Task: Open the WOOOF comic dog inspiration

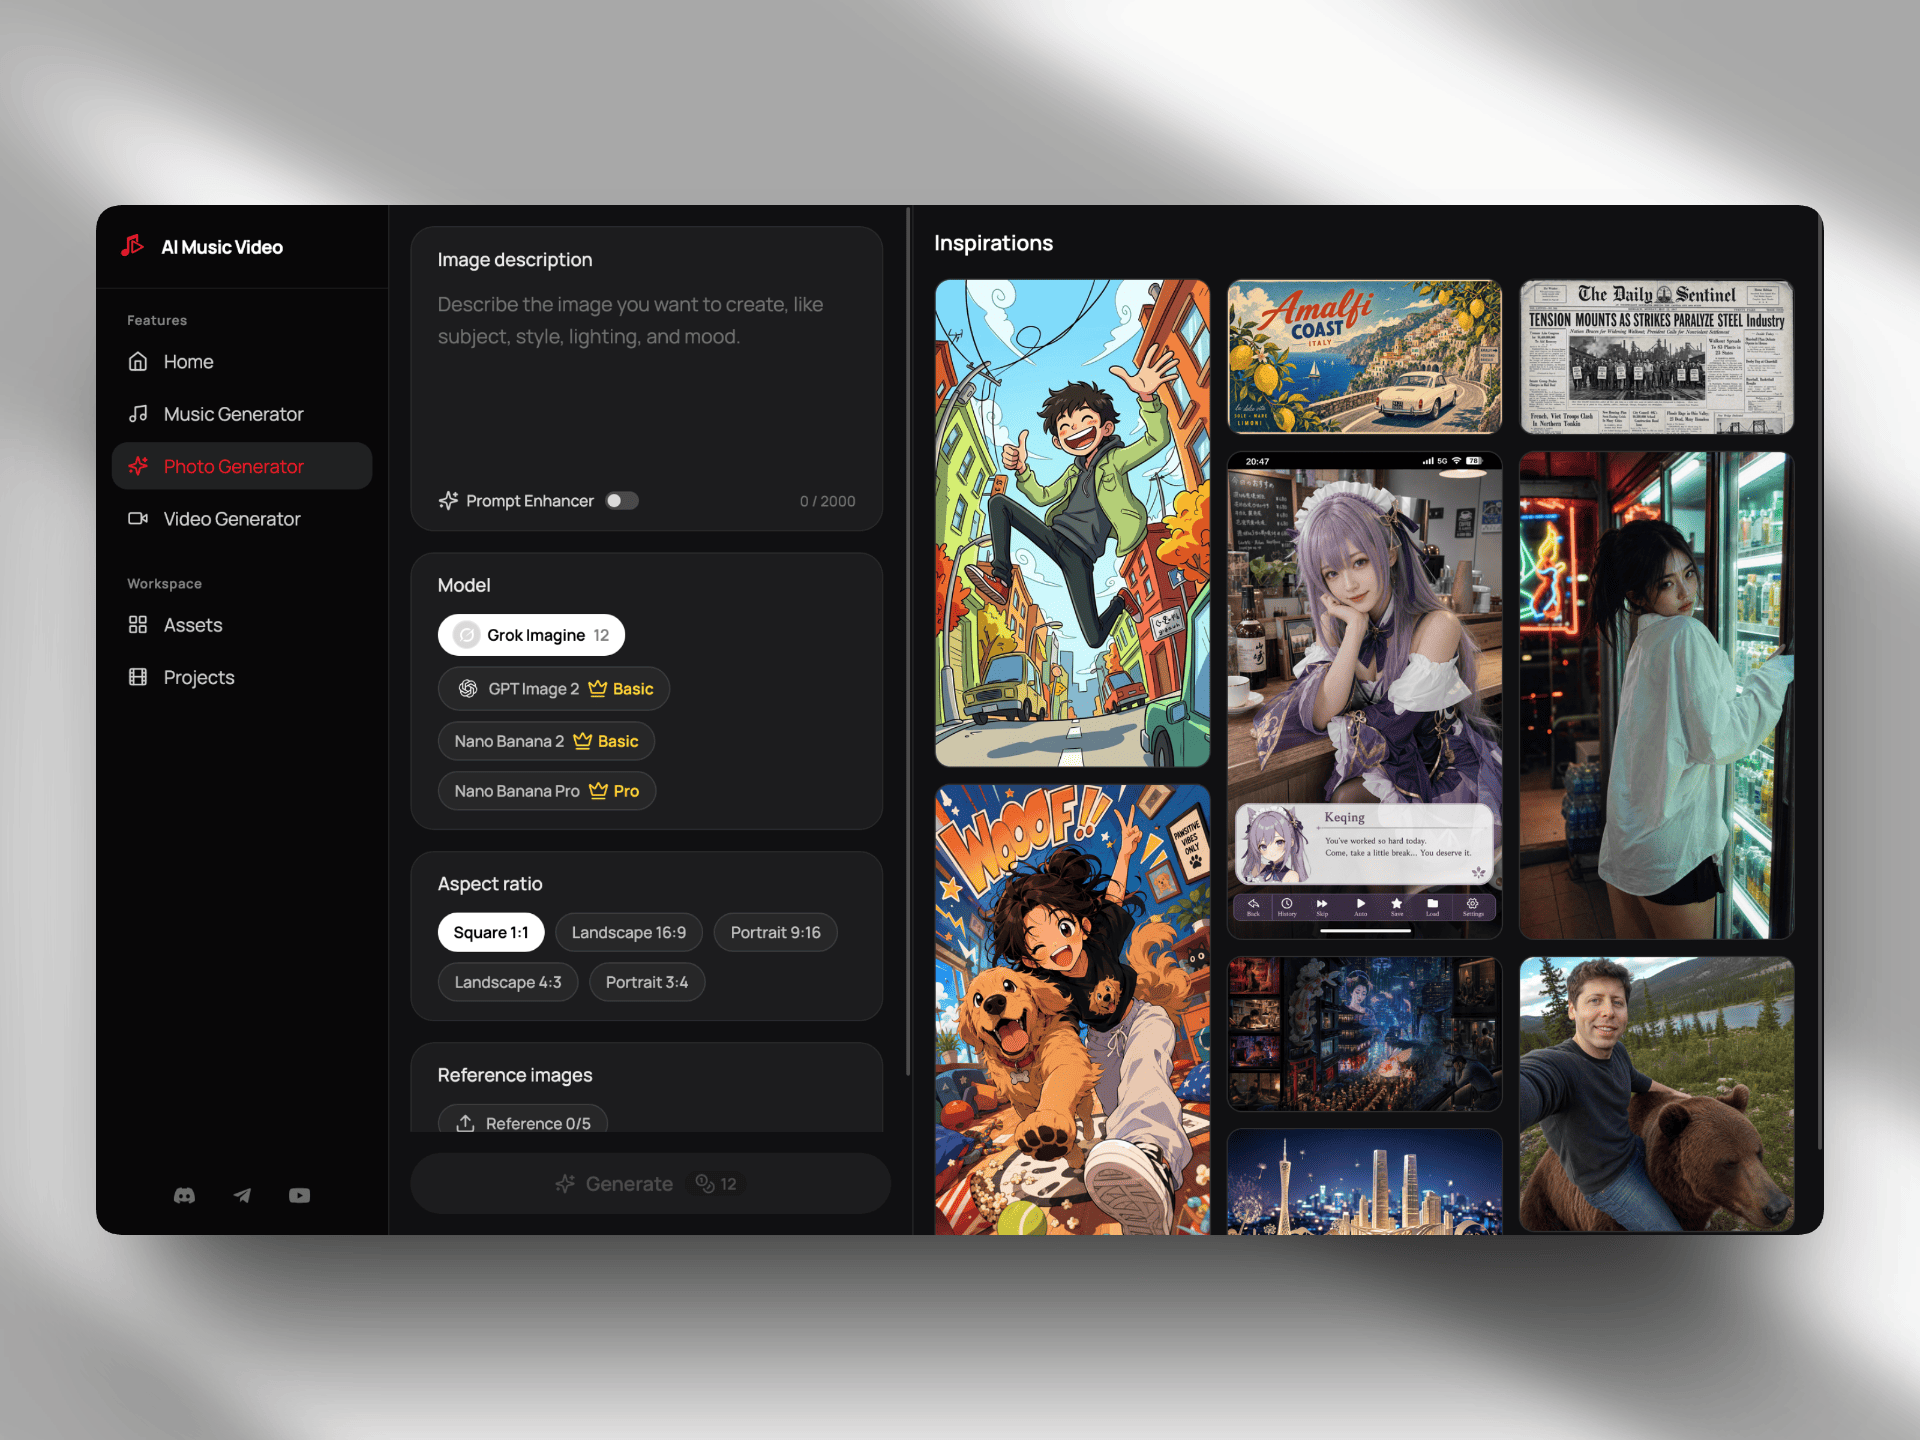Action: (1072, 1009)
